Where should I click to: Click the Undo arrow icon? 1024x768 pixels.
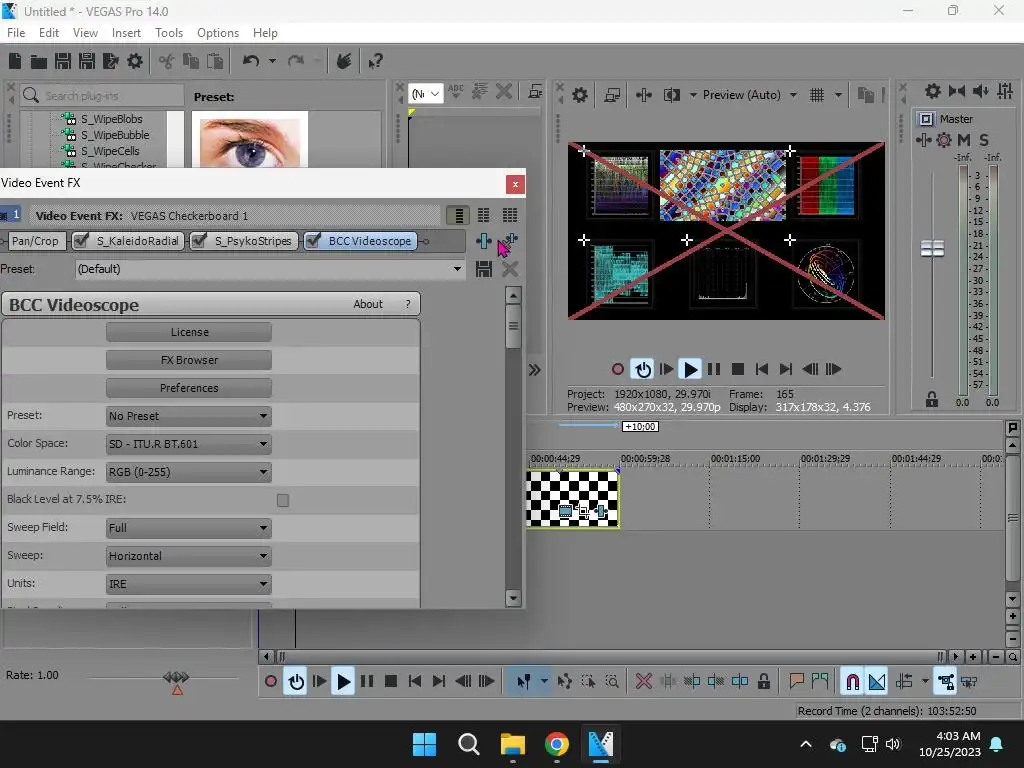[x=251, y=61]
